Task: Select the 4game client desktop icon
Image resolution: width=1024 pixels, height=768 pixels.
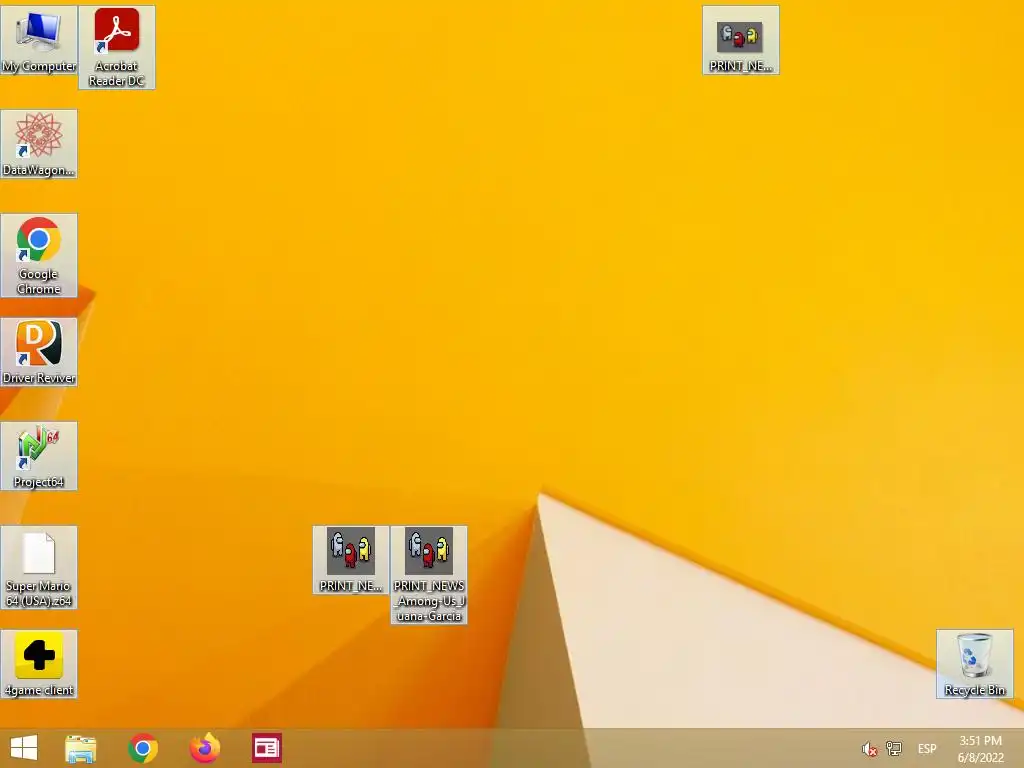Action: (39, 664)
